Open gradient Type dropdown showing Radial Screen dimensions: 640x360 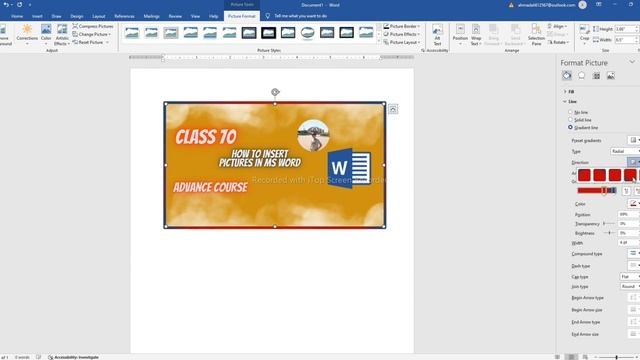(625, 151)
